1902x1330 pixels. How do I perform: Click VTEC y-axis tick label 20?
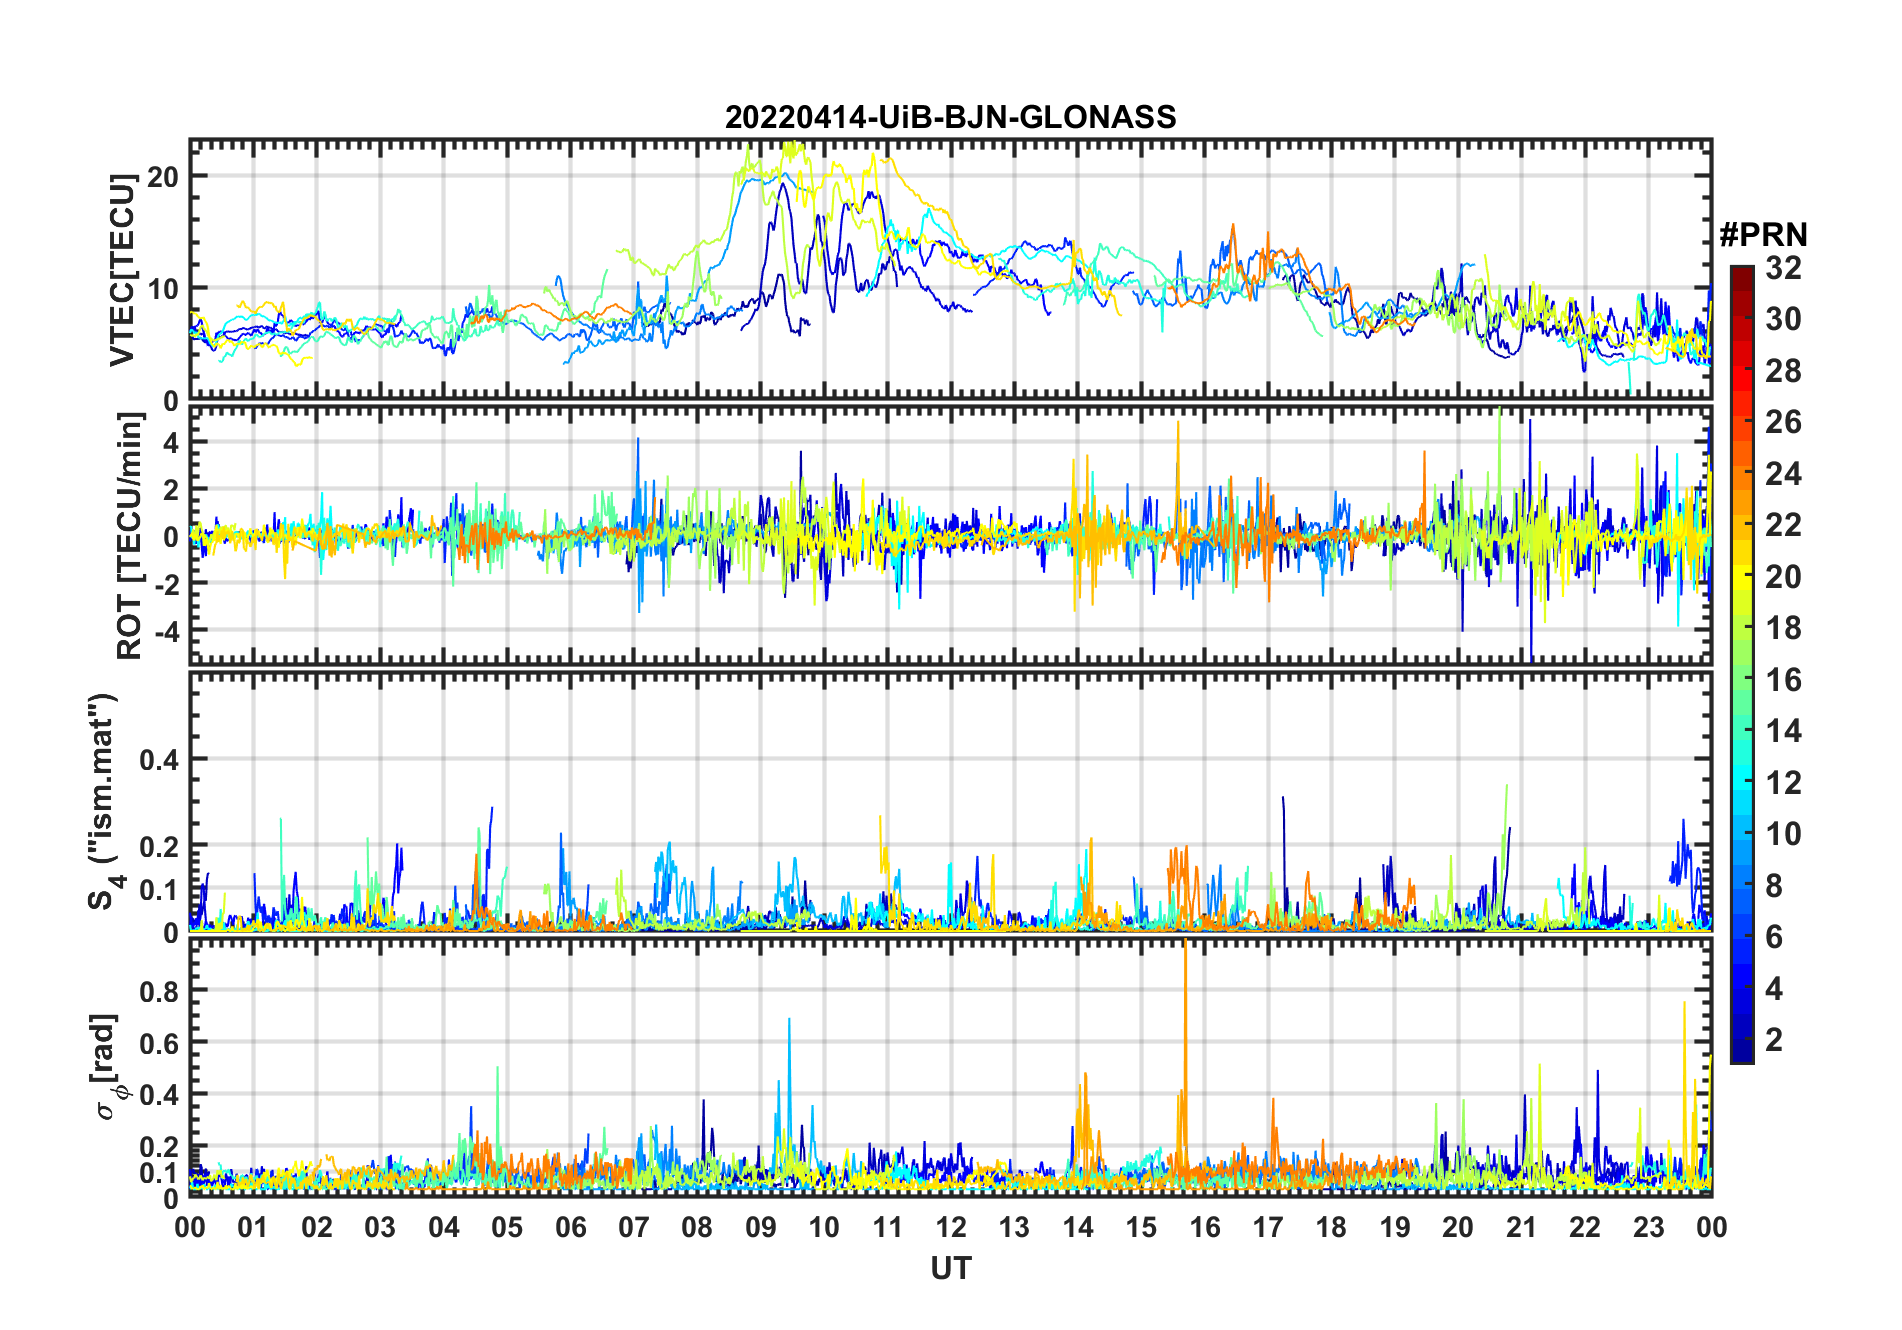point(163,176)
